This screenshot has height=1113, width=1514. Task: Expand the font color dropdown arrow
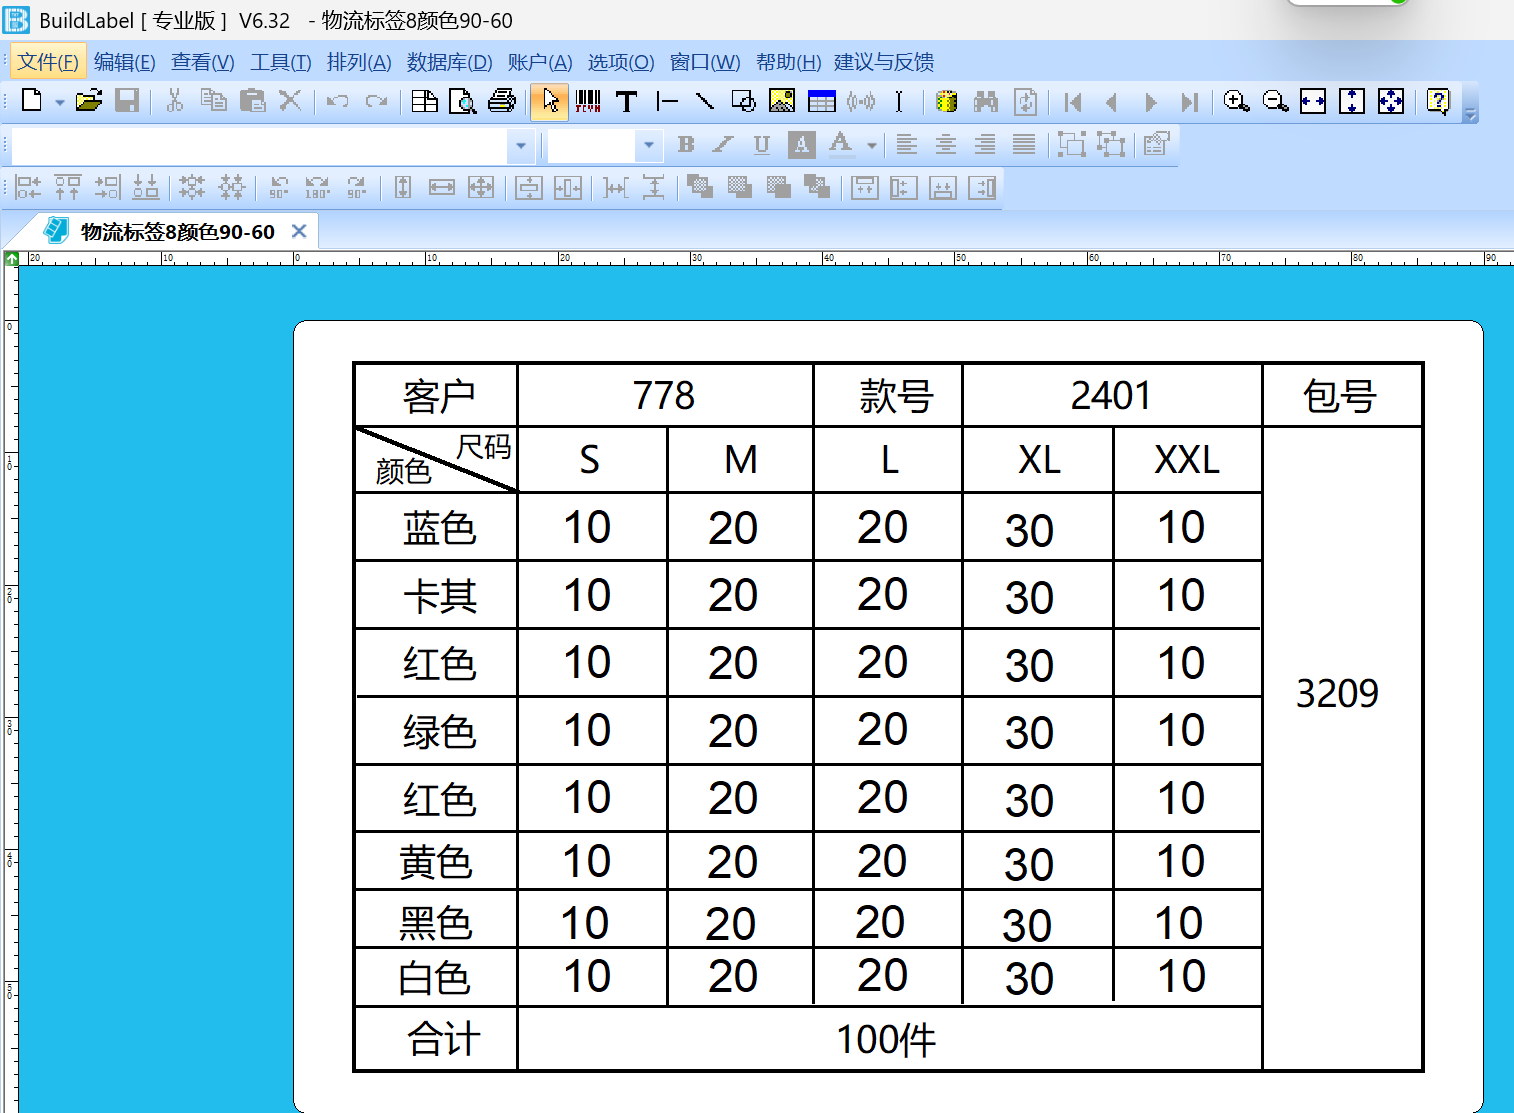[x=872, y=146]
